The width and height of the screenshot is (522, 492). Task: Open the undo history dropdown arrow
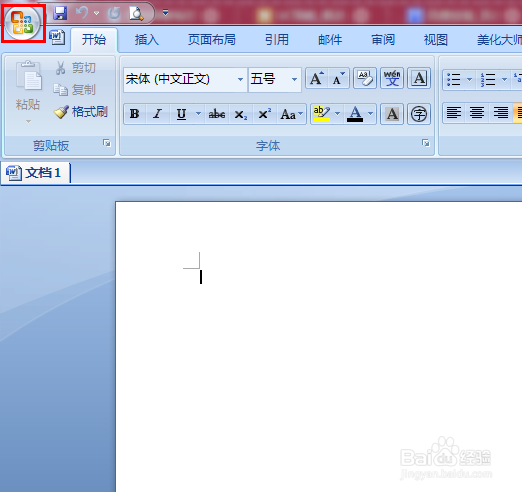tap(97, 13)
